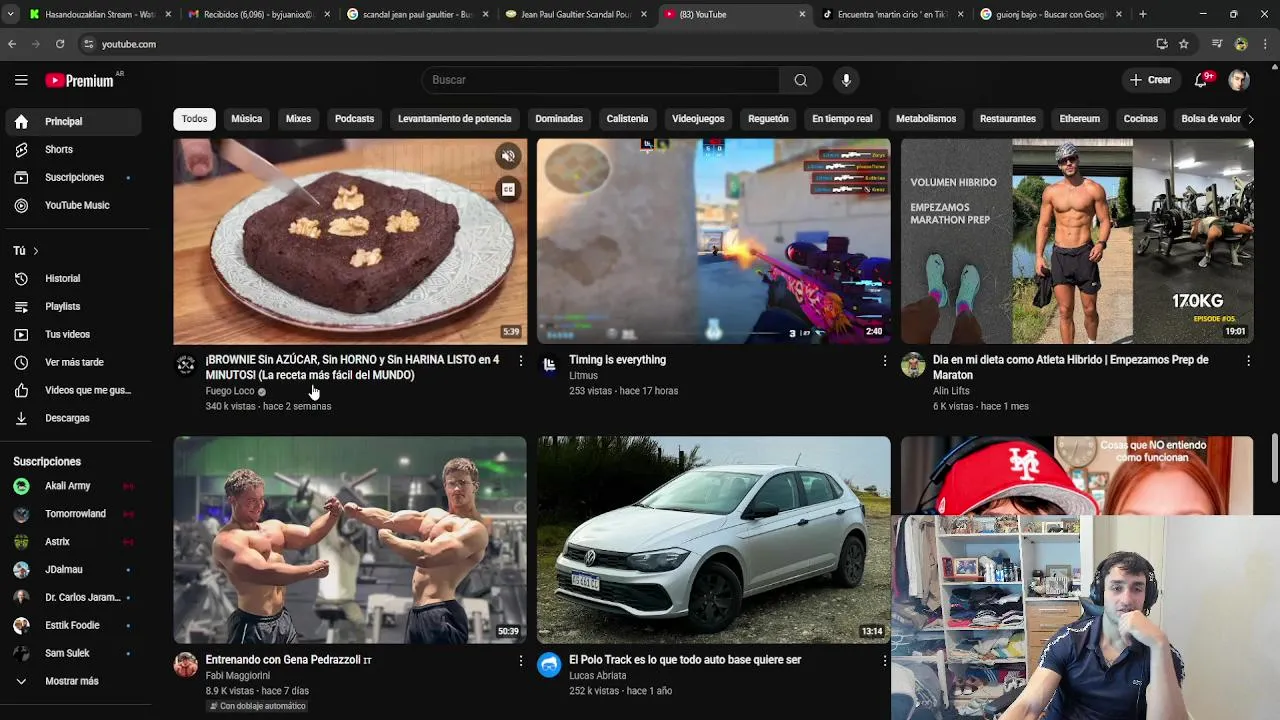Close the YouTube browser tab

(x=802, y=14)
